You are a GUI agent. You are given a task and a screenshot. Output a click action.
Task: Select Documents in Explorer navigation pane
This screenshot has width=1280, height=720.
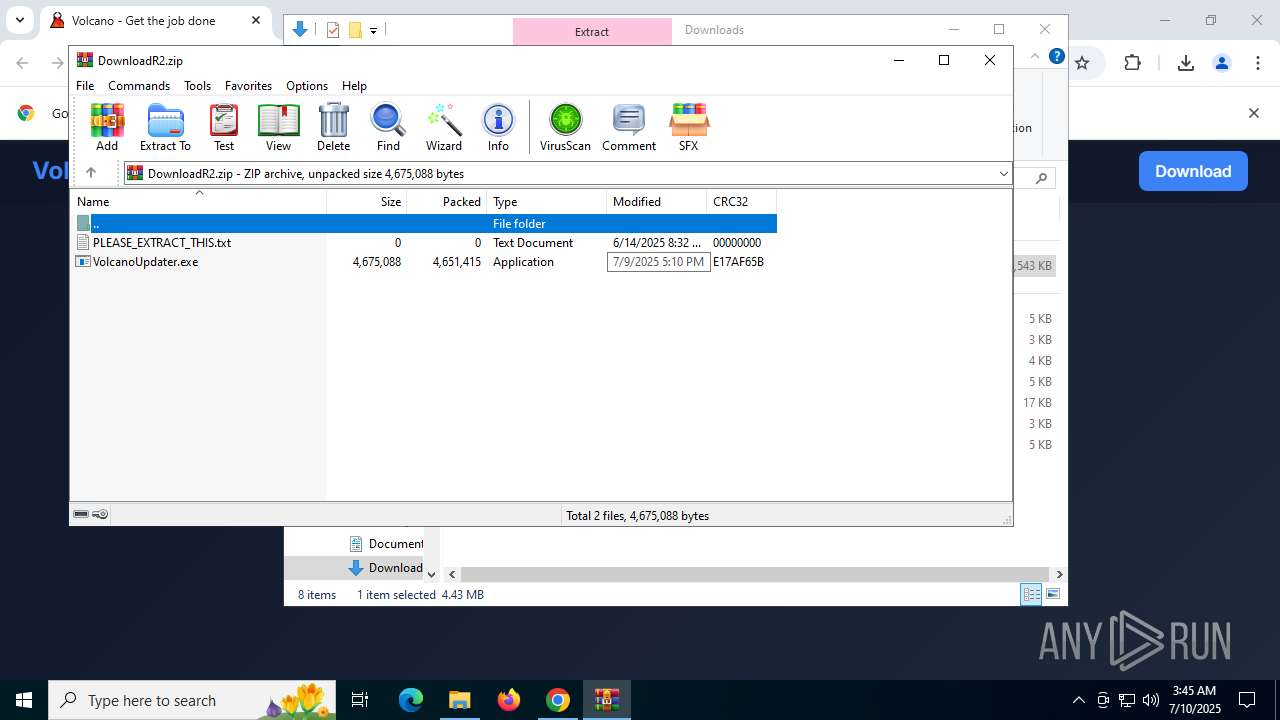click(386, 544)
